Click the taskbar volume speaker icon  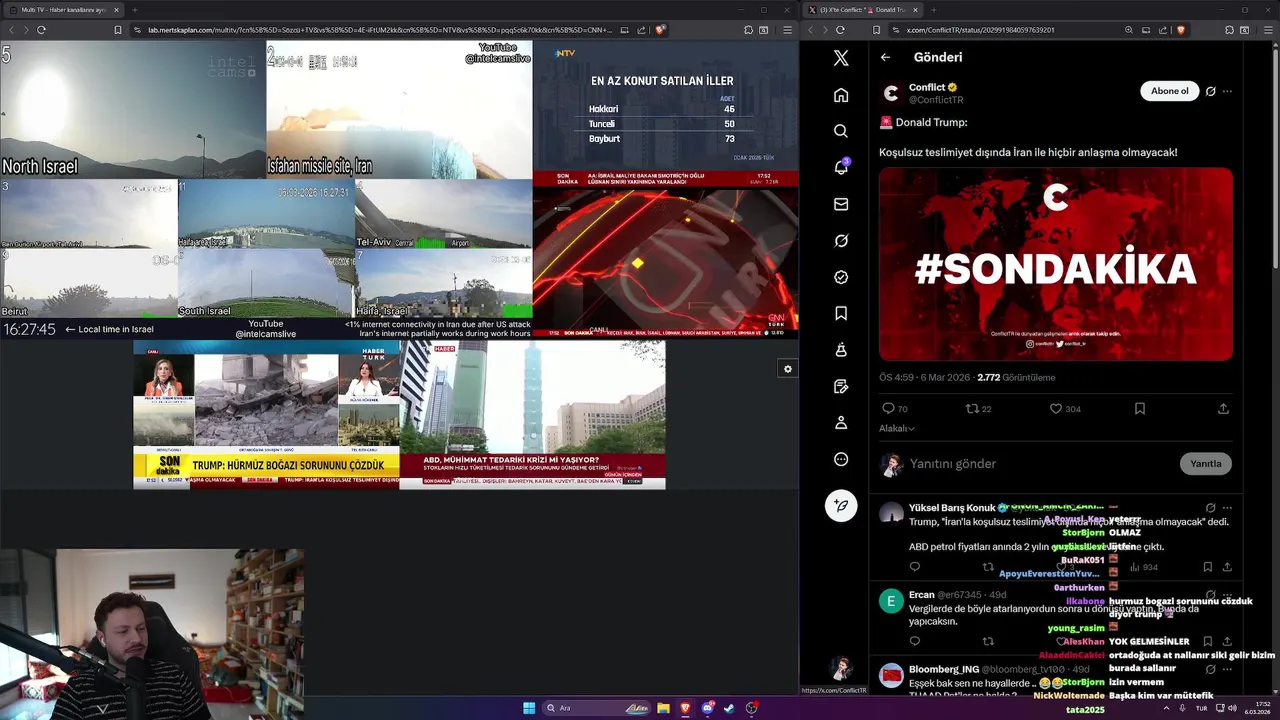[1234, 708]
